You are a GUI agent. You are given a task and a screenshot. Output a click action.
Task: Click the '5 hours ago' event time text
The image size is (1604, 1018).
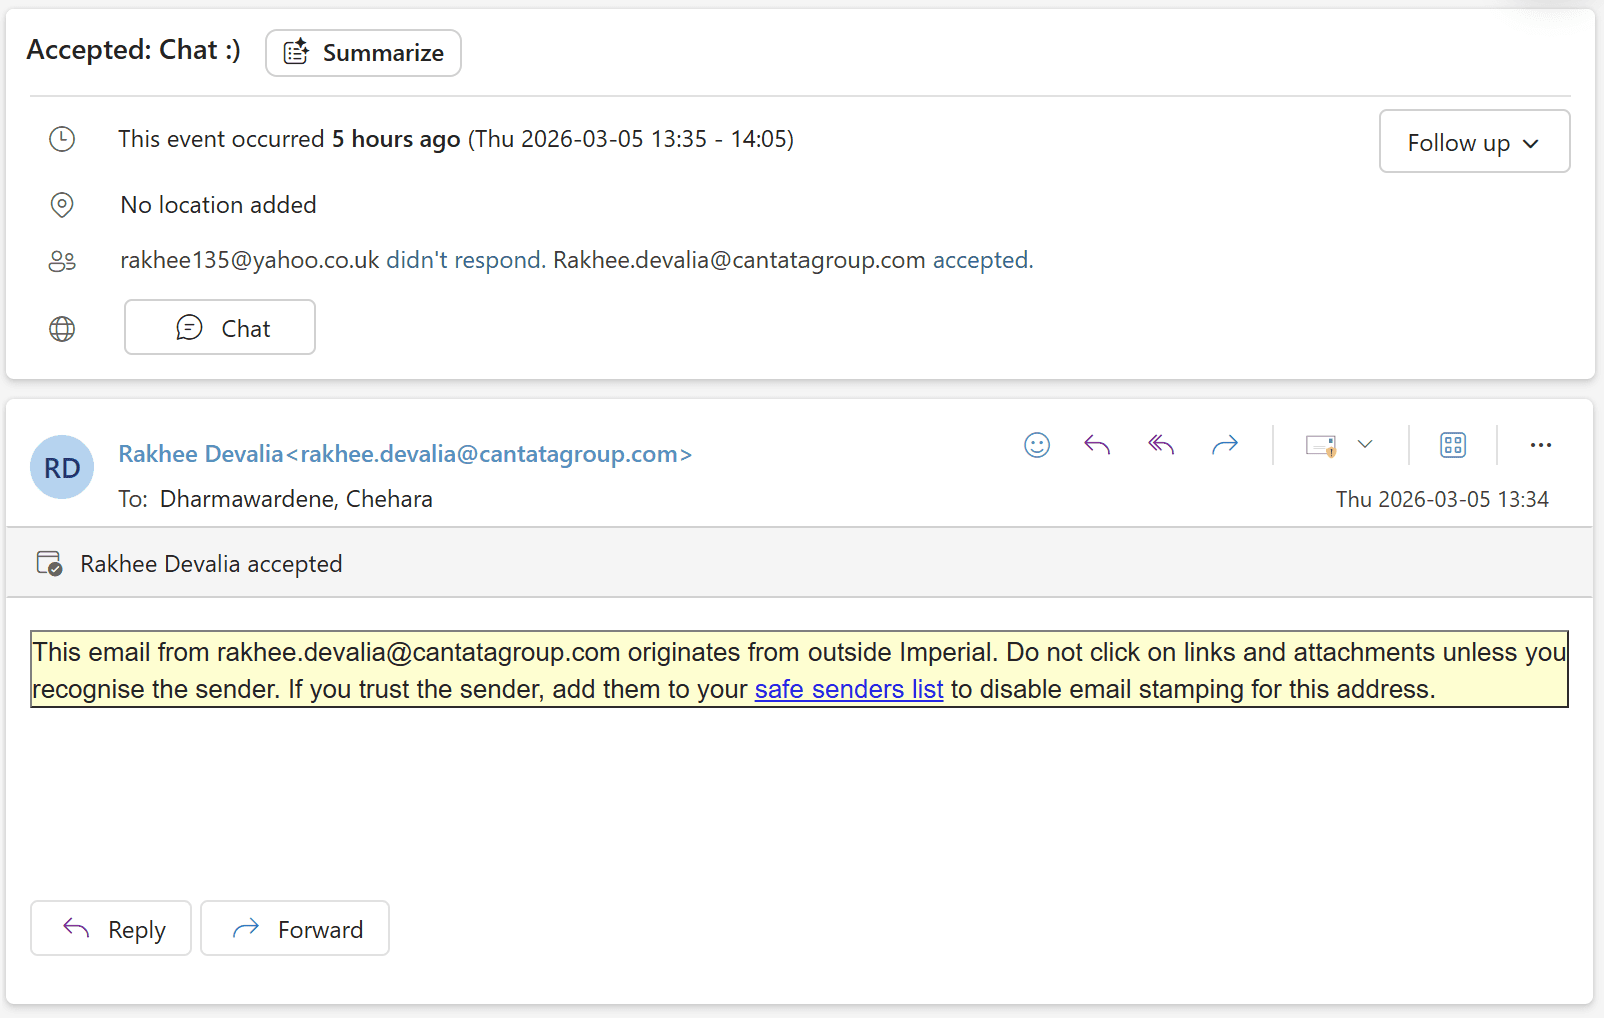(396, 139)
